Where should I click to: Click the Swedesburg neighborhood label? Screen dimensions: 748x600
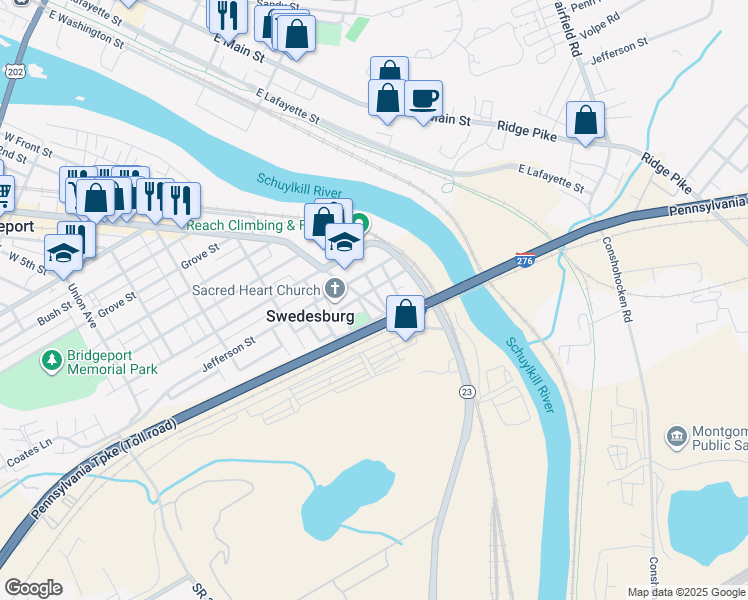pyautogui.click(x=310, y=316)
